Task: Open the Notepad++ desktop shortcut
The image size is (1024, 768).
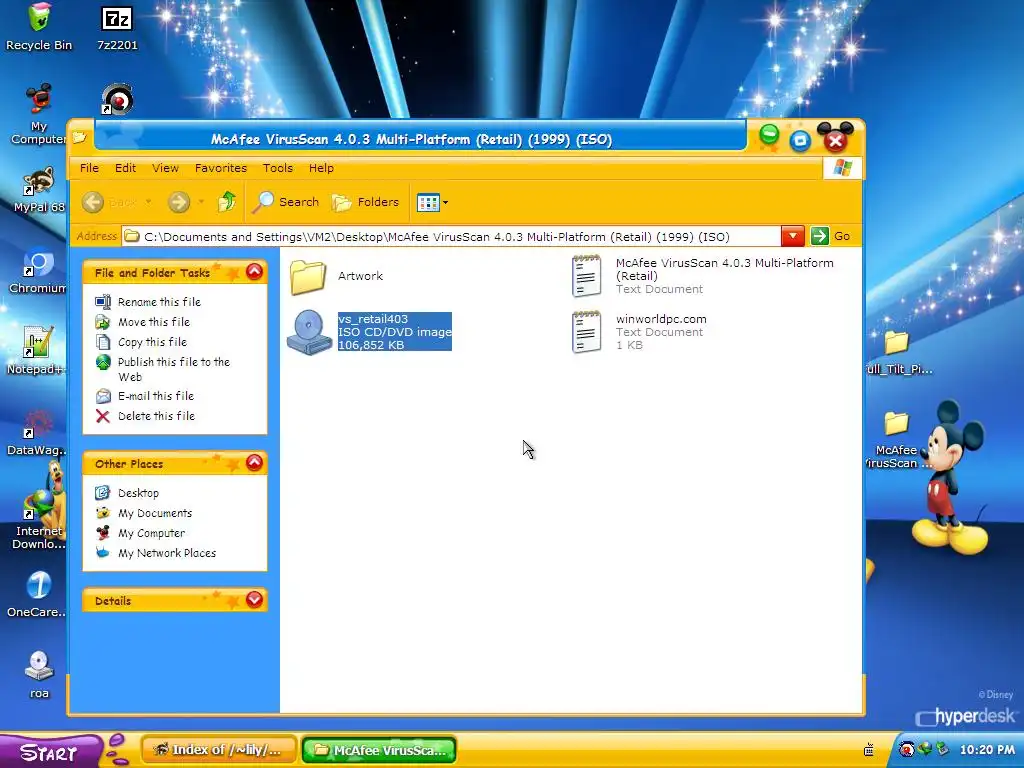Action: click(37, 351)
